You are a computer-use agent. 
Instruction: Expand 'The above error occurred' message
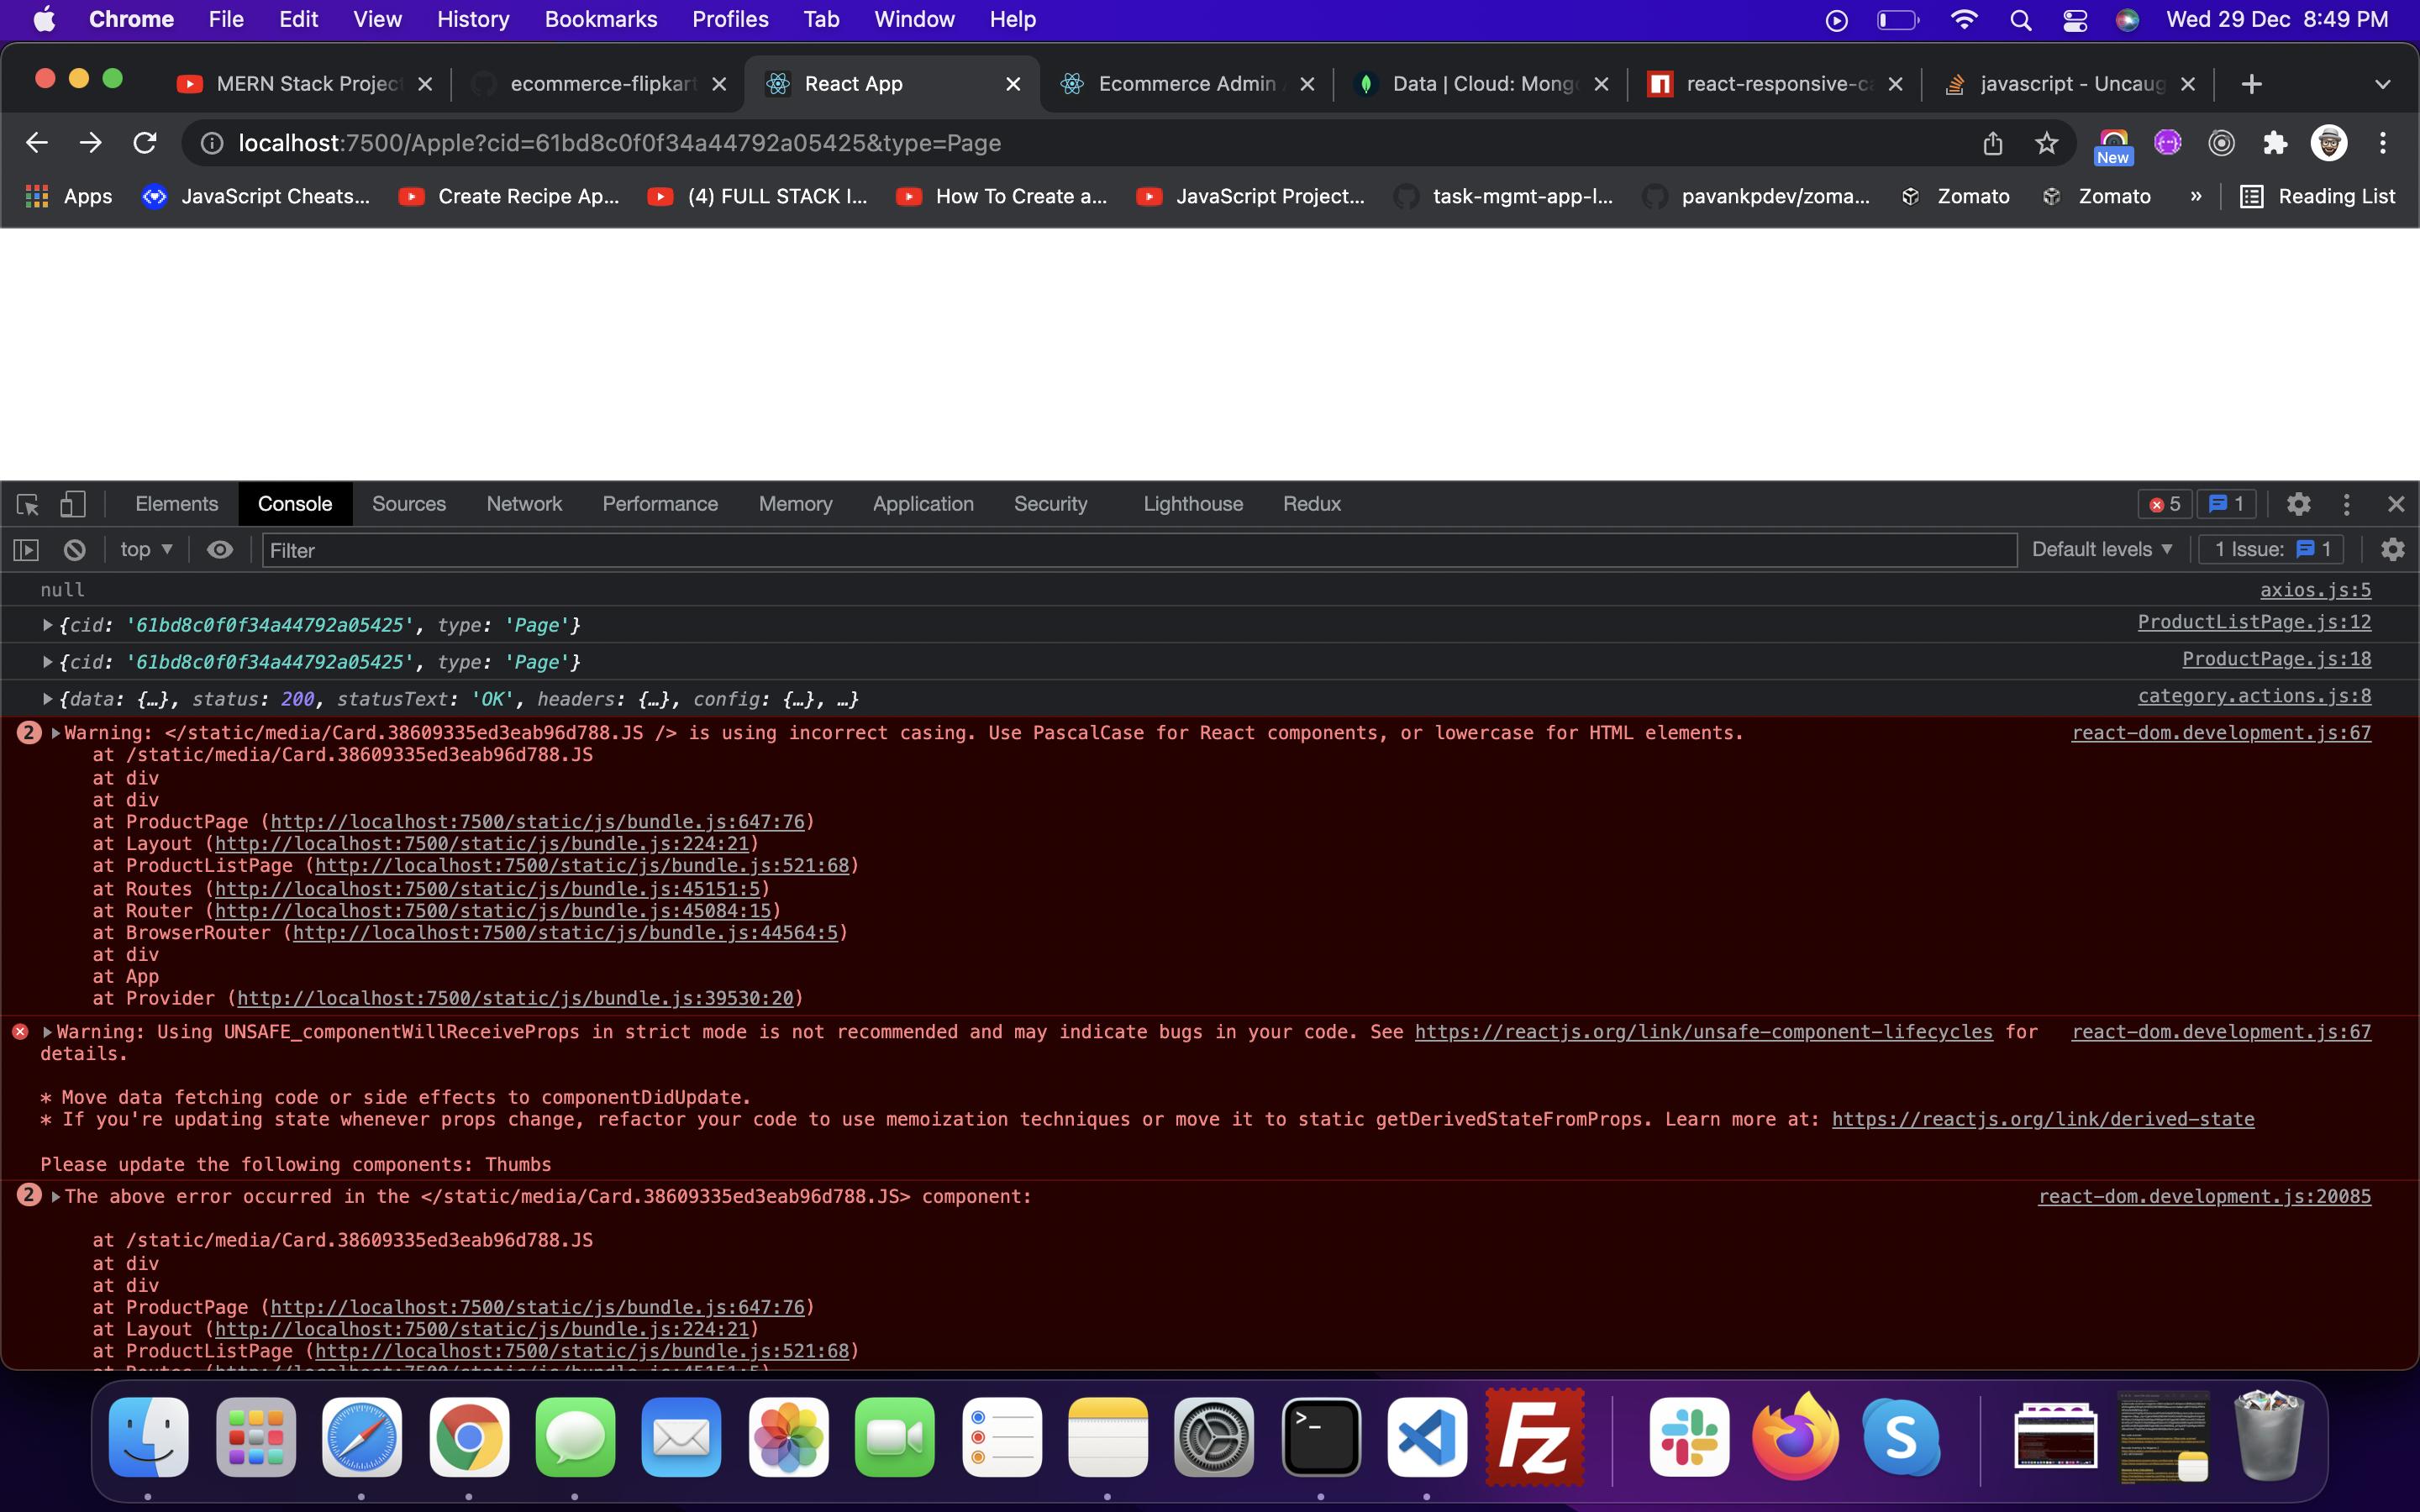coord(56,1197)
